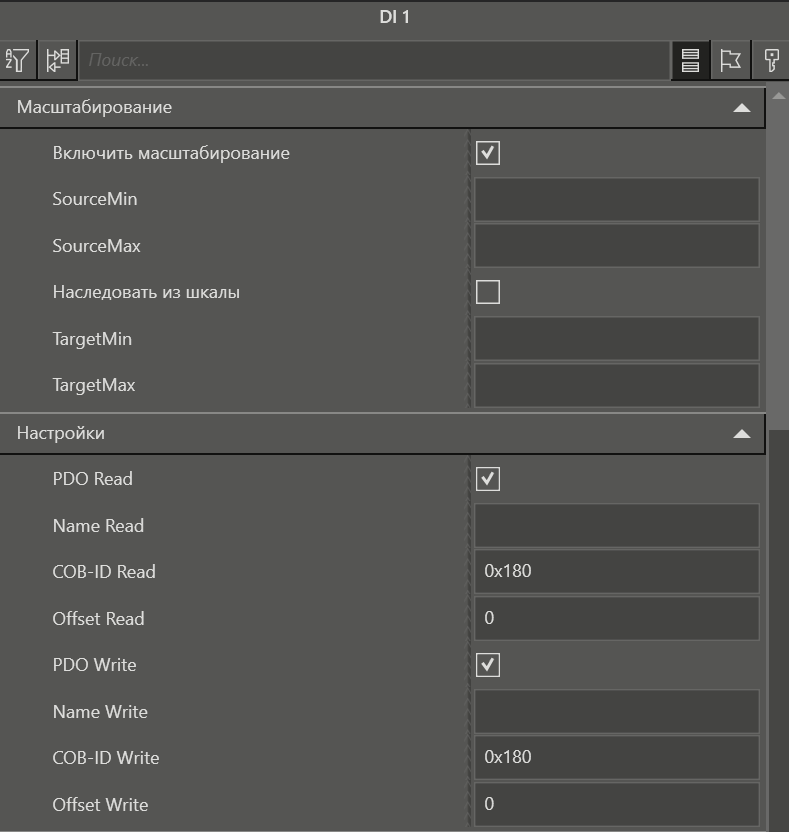Click the alphabetical sort filter icon

[x=17, y=60]
